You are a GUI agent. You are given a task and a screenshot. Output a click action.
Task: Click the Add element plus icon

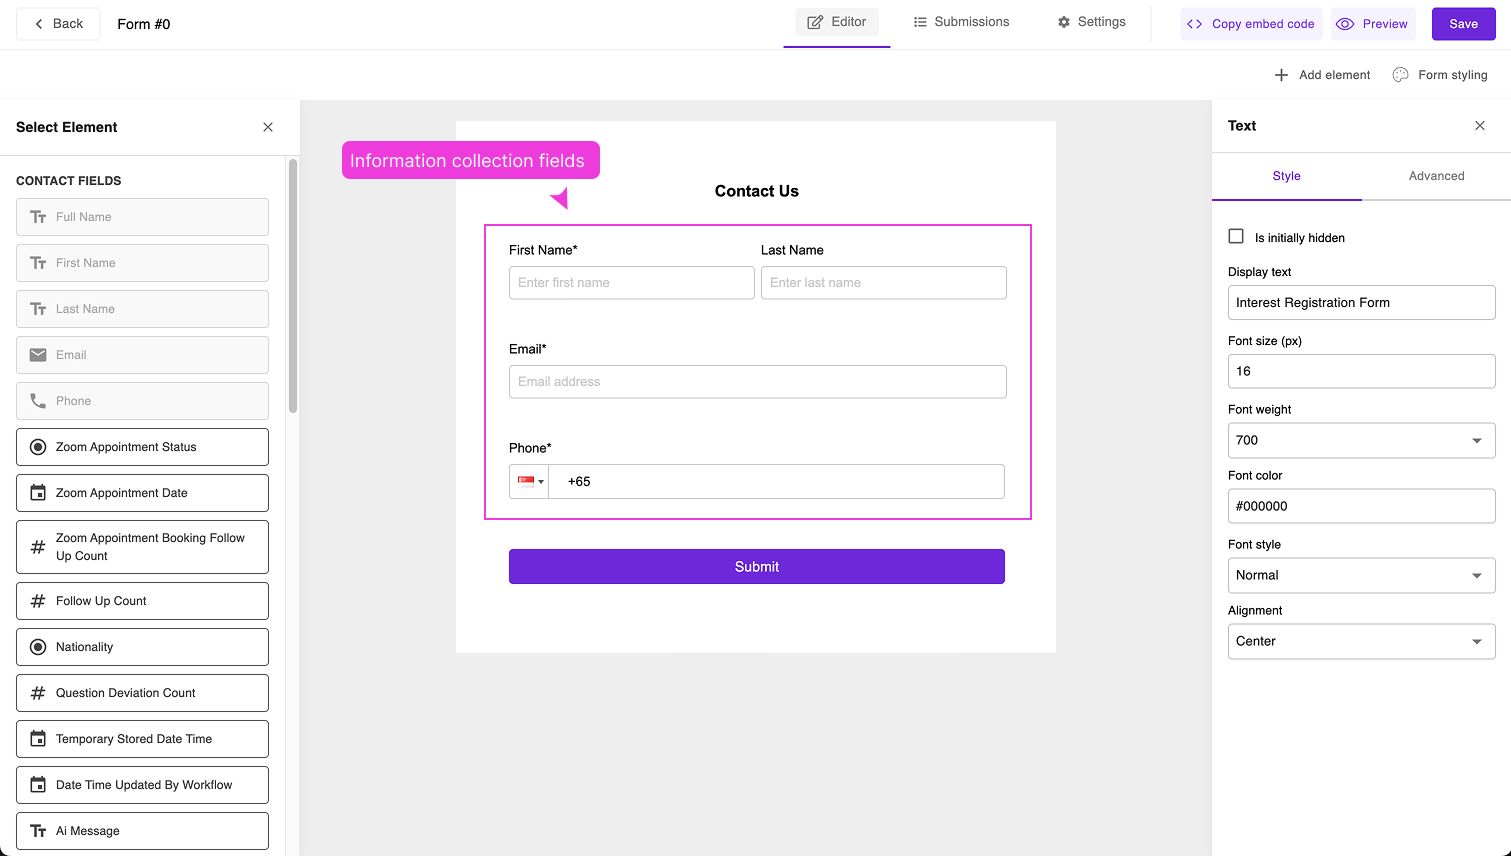pos(1281,74)
